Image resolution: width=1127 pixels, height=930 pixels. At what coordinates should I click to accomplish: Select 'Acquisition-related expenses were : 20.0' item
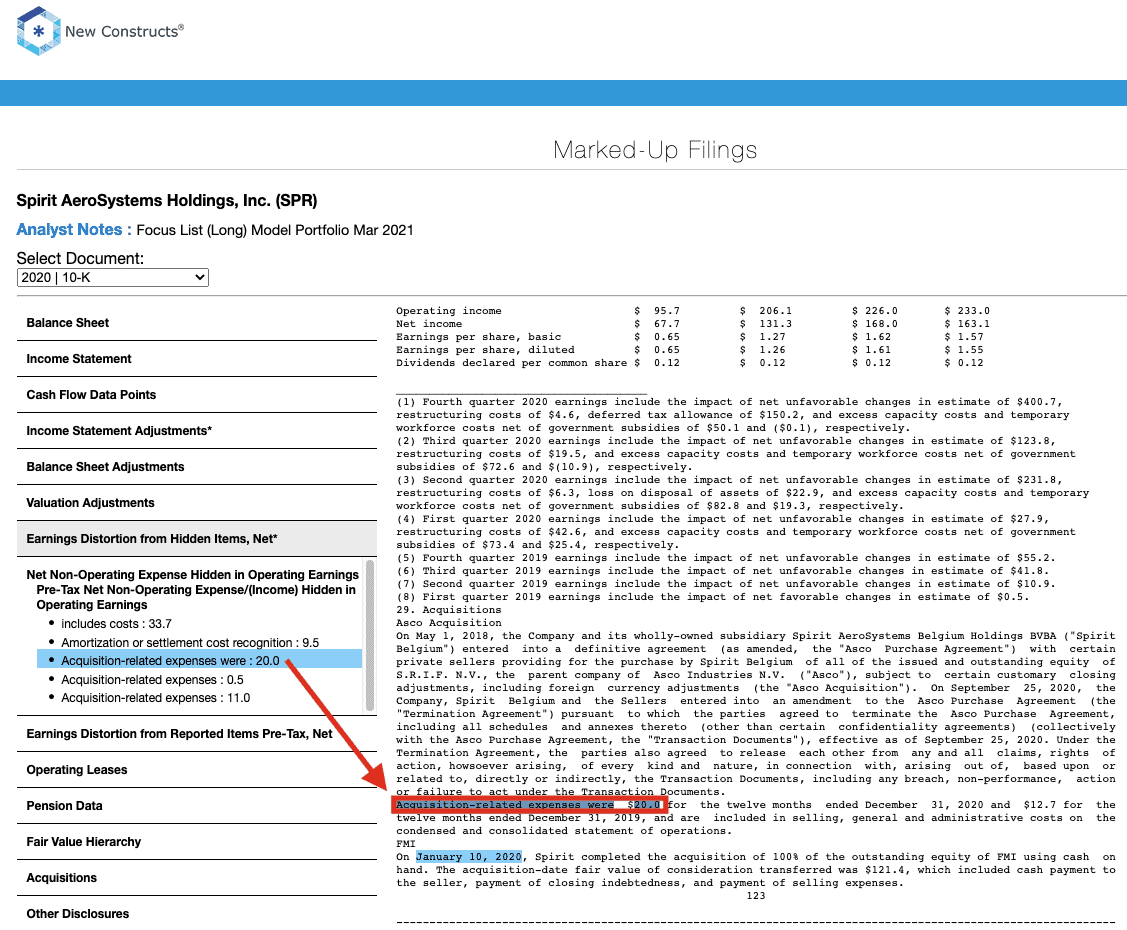point(199,660)
